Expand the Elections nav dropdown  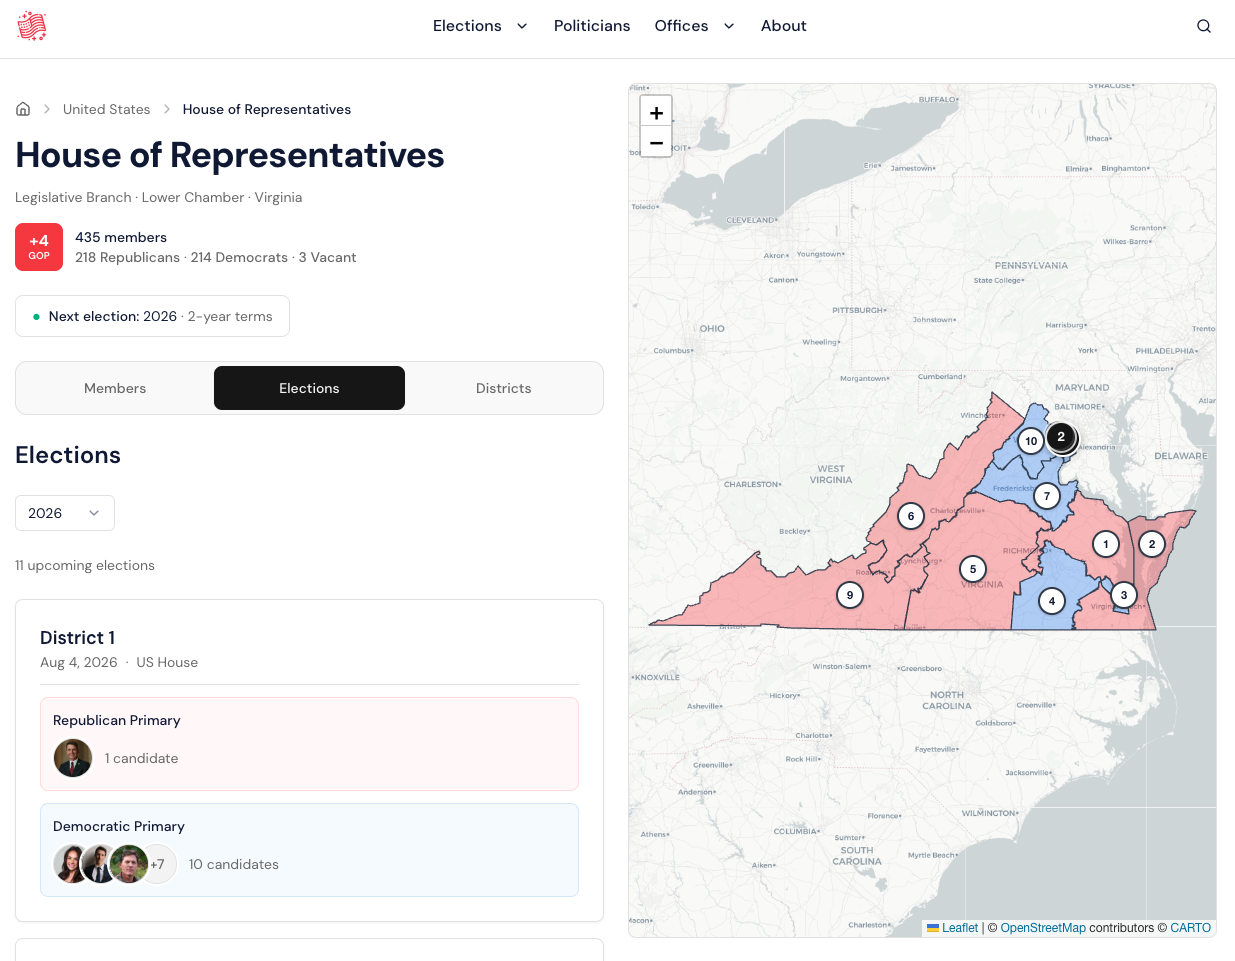[479, 26]
